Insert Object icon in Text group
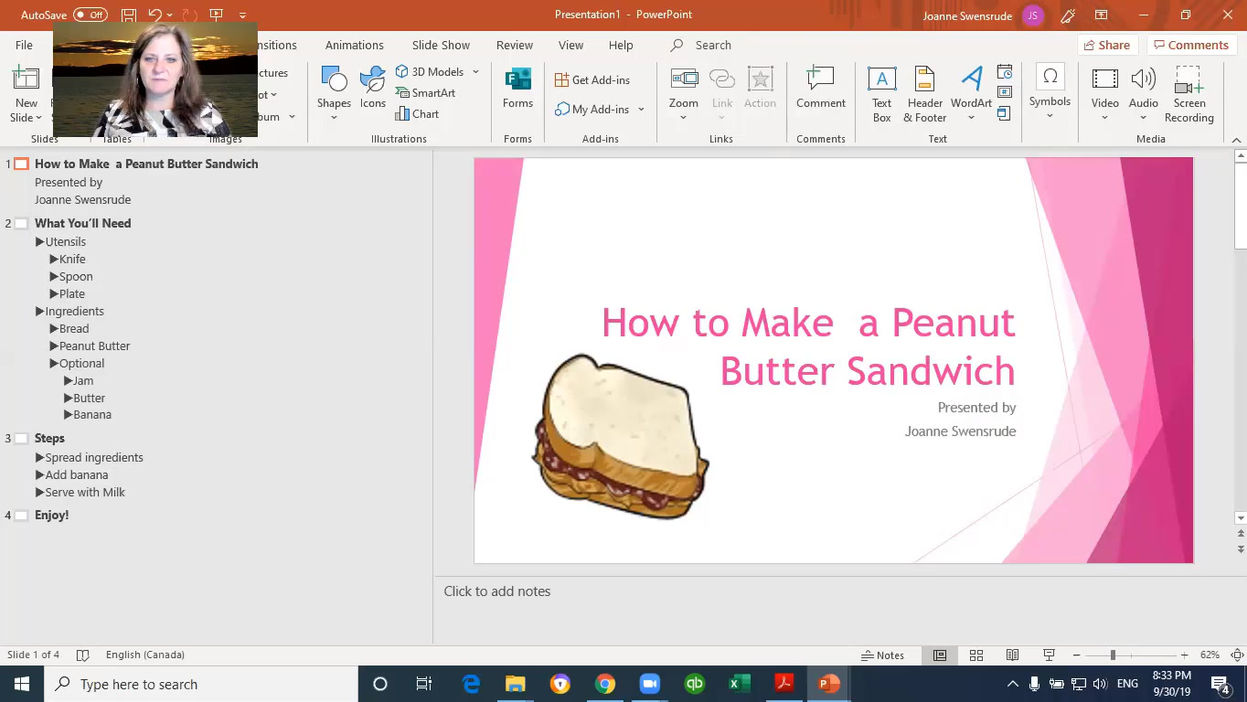Viewport: 1247px width, 702px height. pyautogui.click(x=1005, y=114)
